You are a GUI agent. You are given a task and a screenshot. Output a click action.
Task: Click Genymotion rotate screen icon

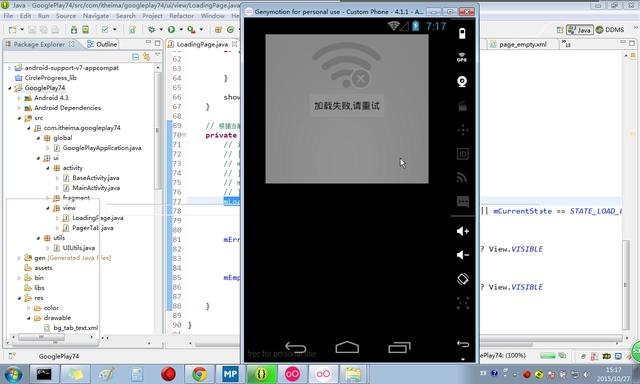[462, 279]
